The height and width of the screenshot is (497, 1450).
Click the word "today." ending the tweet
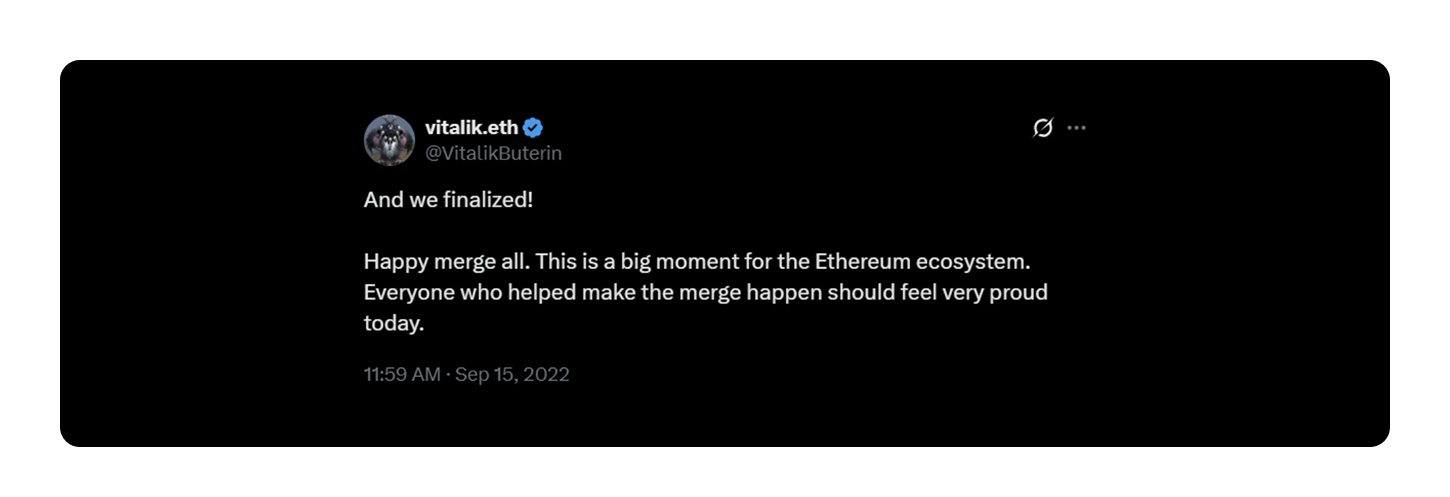(x=394, y=324)
